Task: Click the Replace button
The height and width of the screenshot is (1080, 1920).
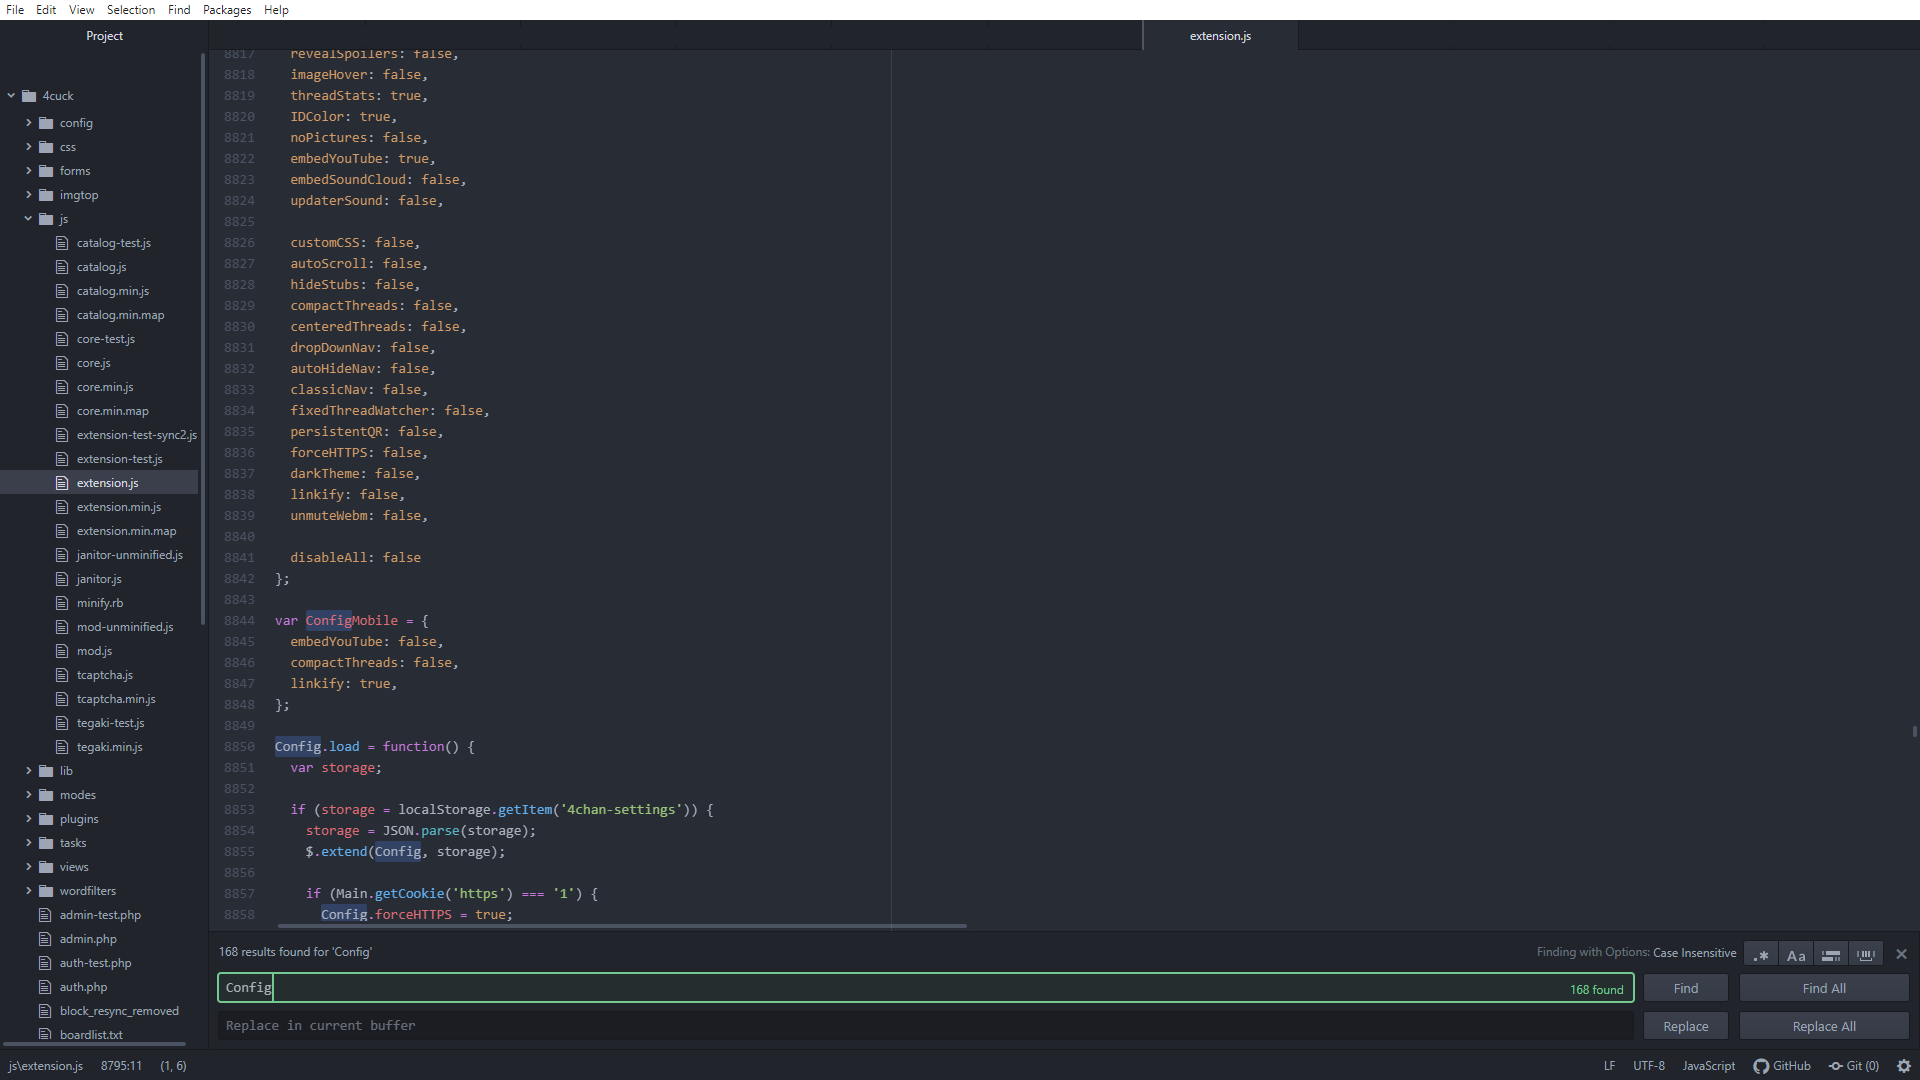Action: click(x=1686, y=1026)
